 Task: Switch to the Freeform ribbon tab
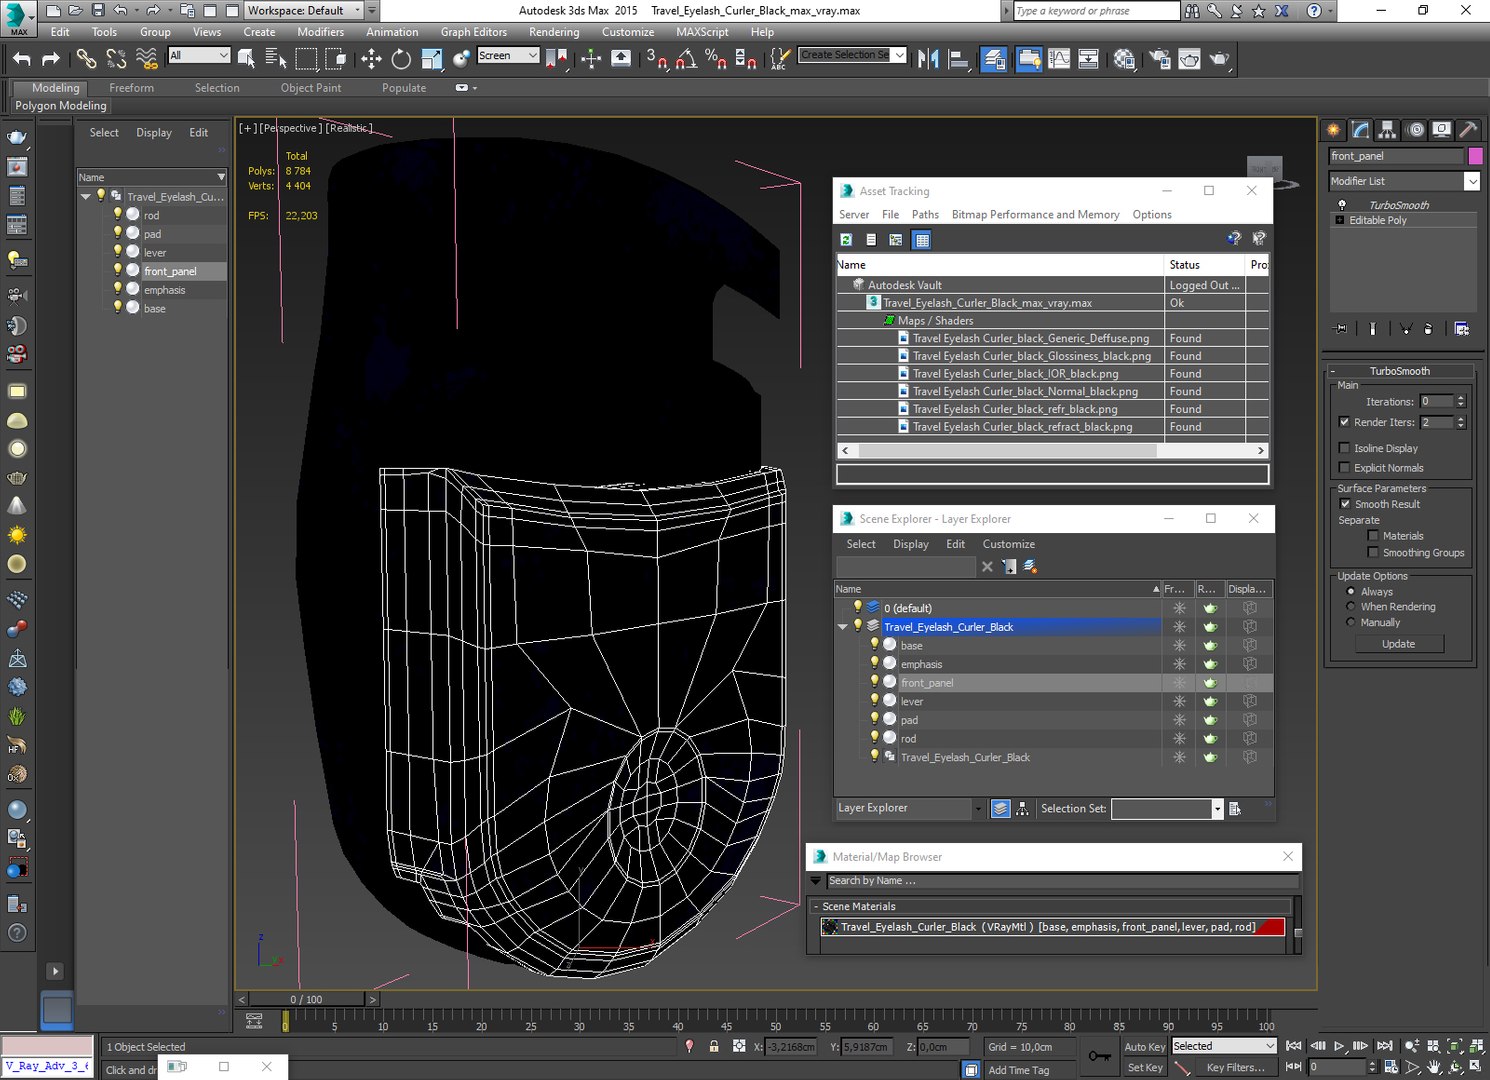[x=131, y=88]
